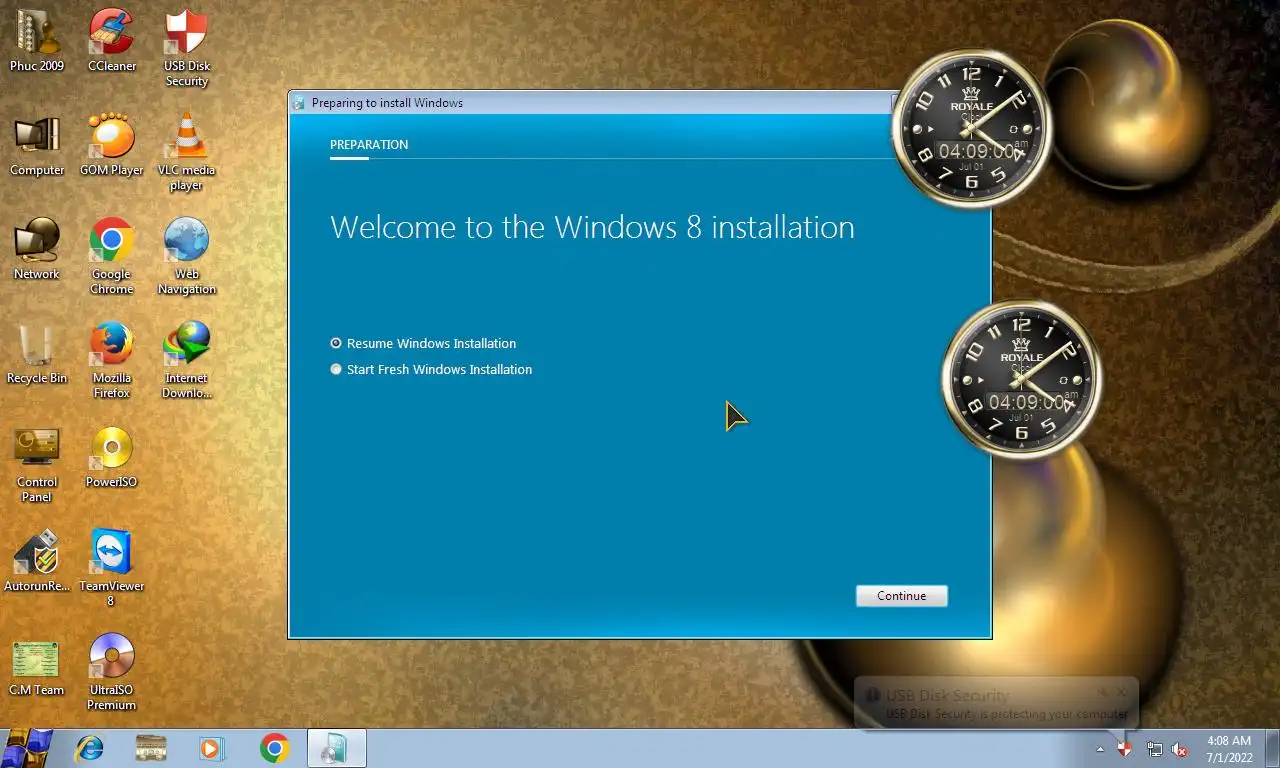Select the Recycle Bin icon
The image size is (1280, 768).
[x=37, y=353]
